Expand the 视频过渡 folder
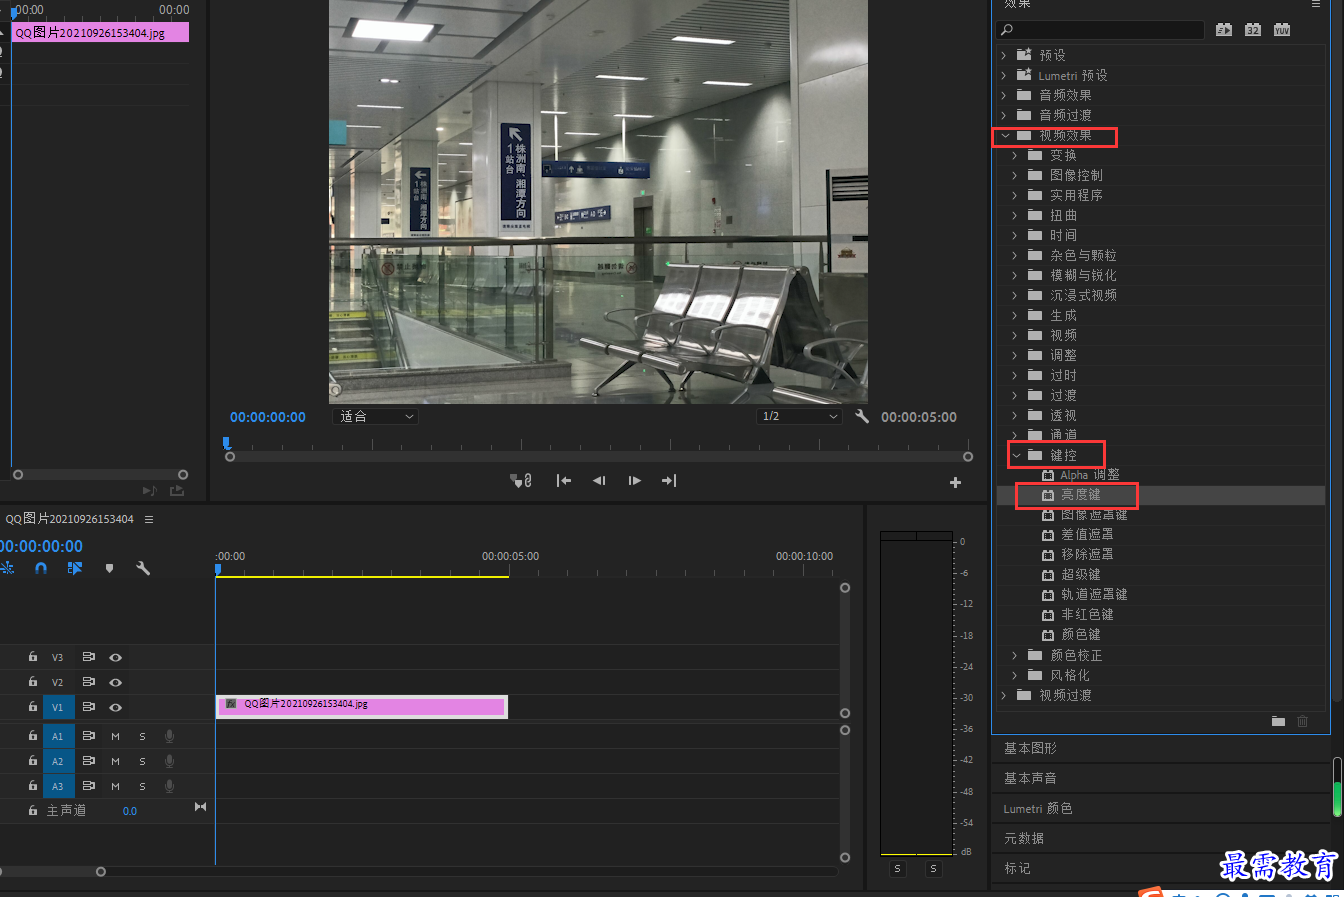The width and height of the screenshot is (1344, 897). point(1004,695)
